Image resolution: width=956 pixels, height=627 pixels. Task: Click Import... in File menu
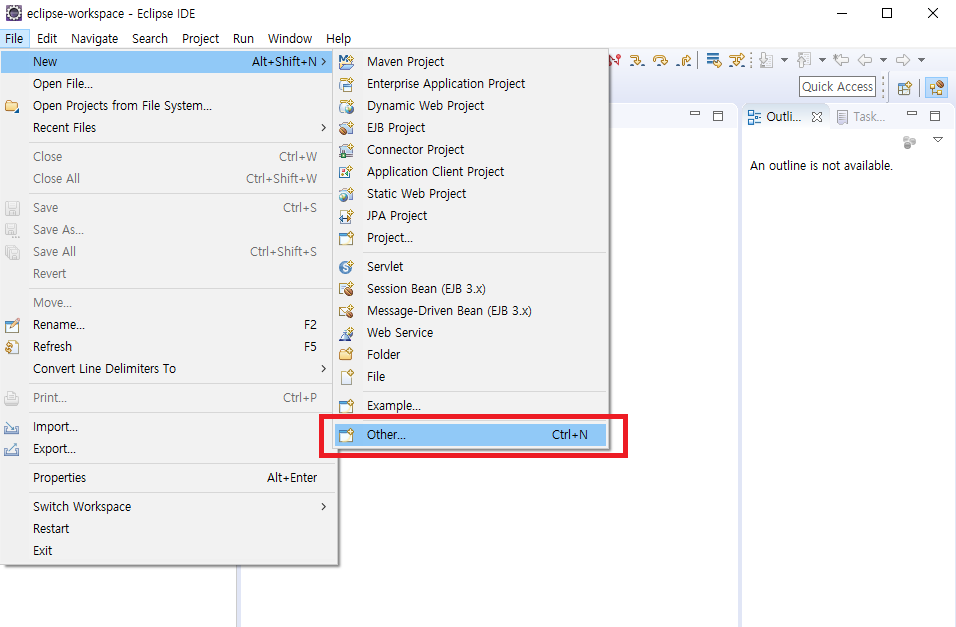tap(167, 426)
